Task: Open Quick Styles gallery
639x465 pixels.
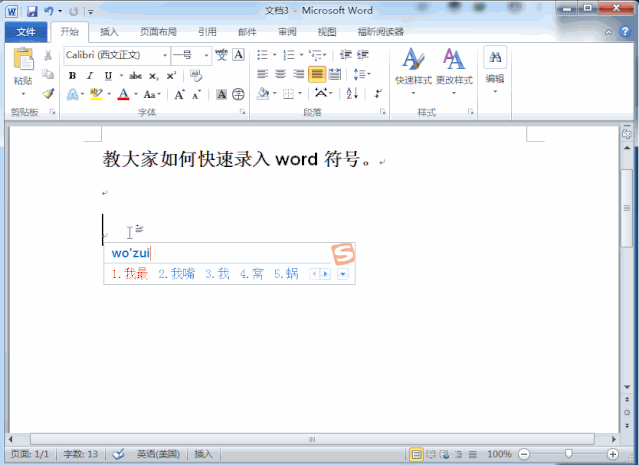Action: [413, 72]
